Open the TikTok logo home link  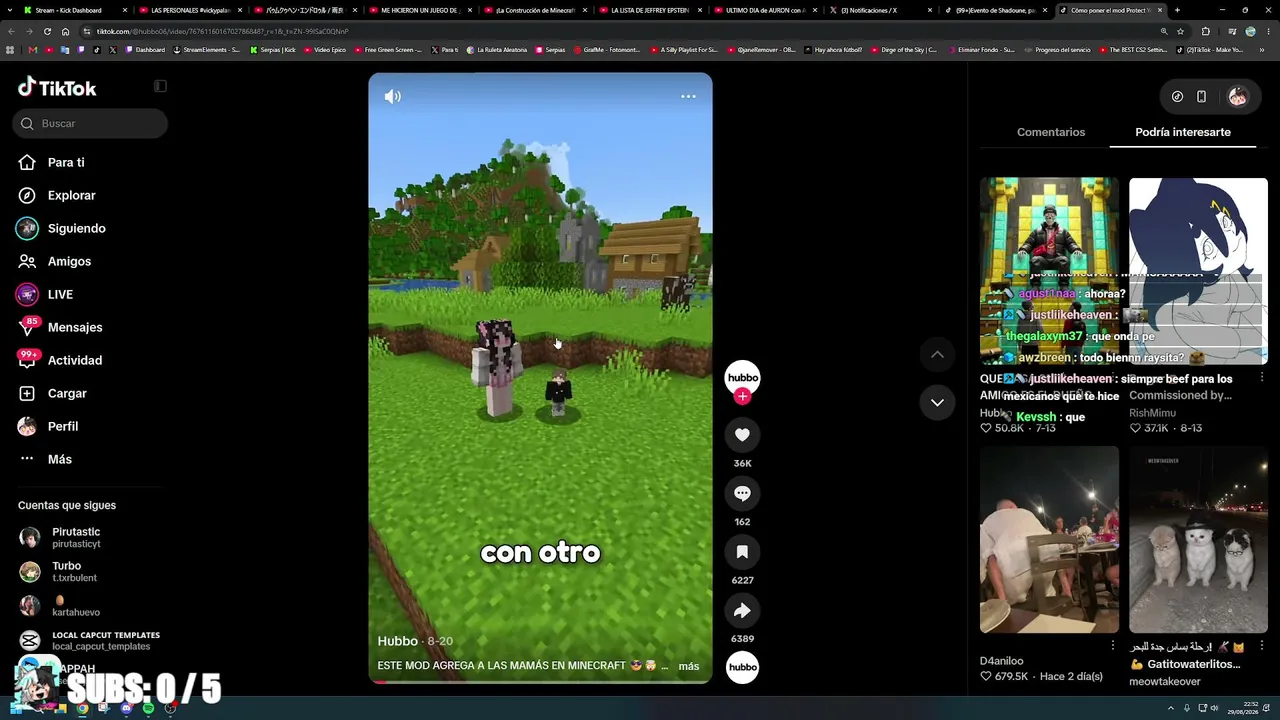(57, 88)
